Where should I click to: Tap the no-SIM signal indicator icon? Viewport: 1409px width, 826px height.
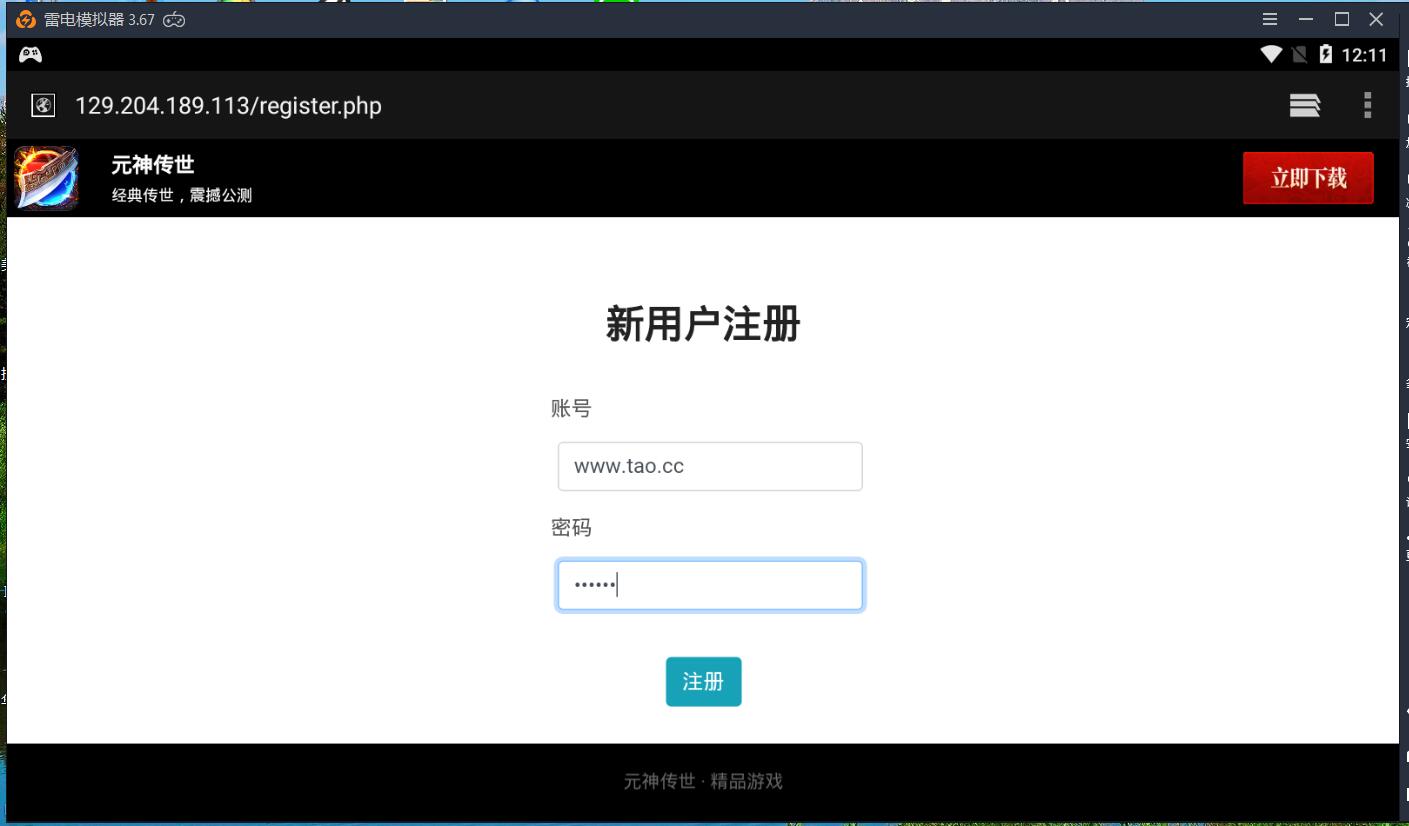pos(1299,55)
